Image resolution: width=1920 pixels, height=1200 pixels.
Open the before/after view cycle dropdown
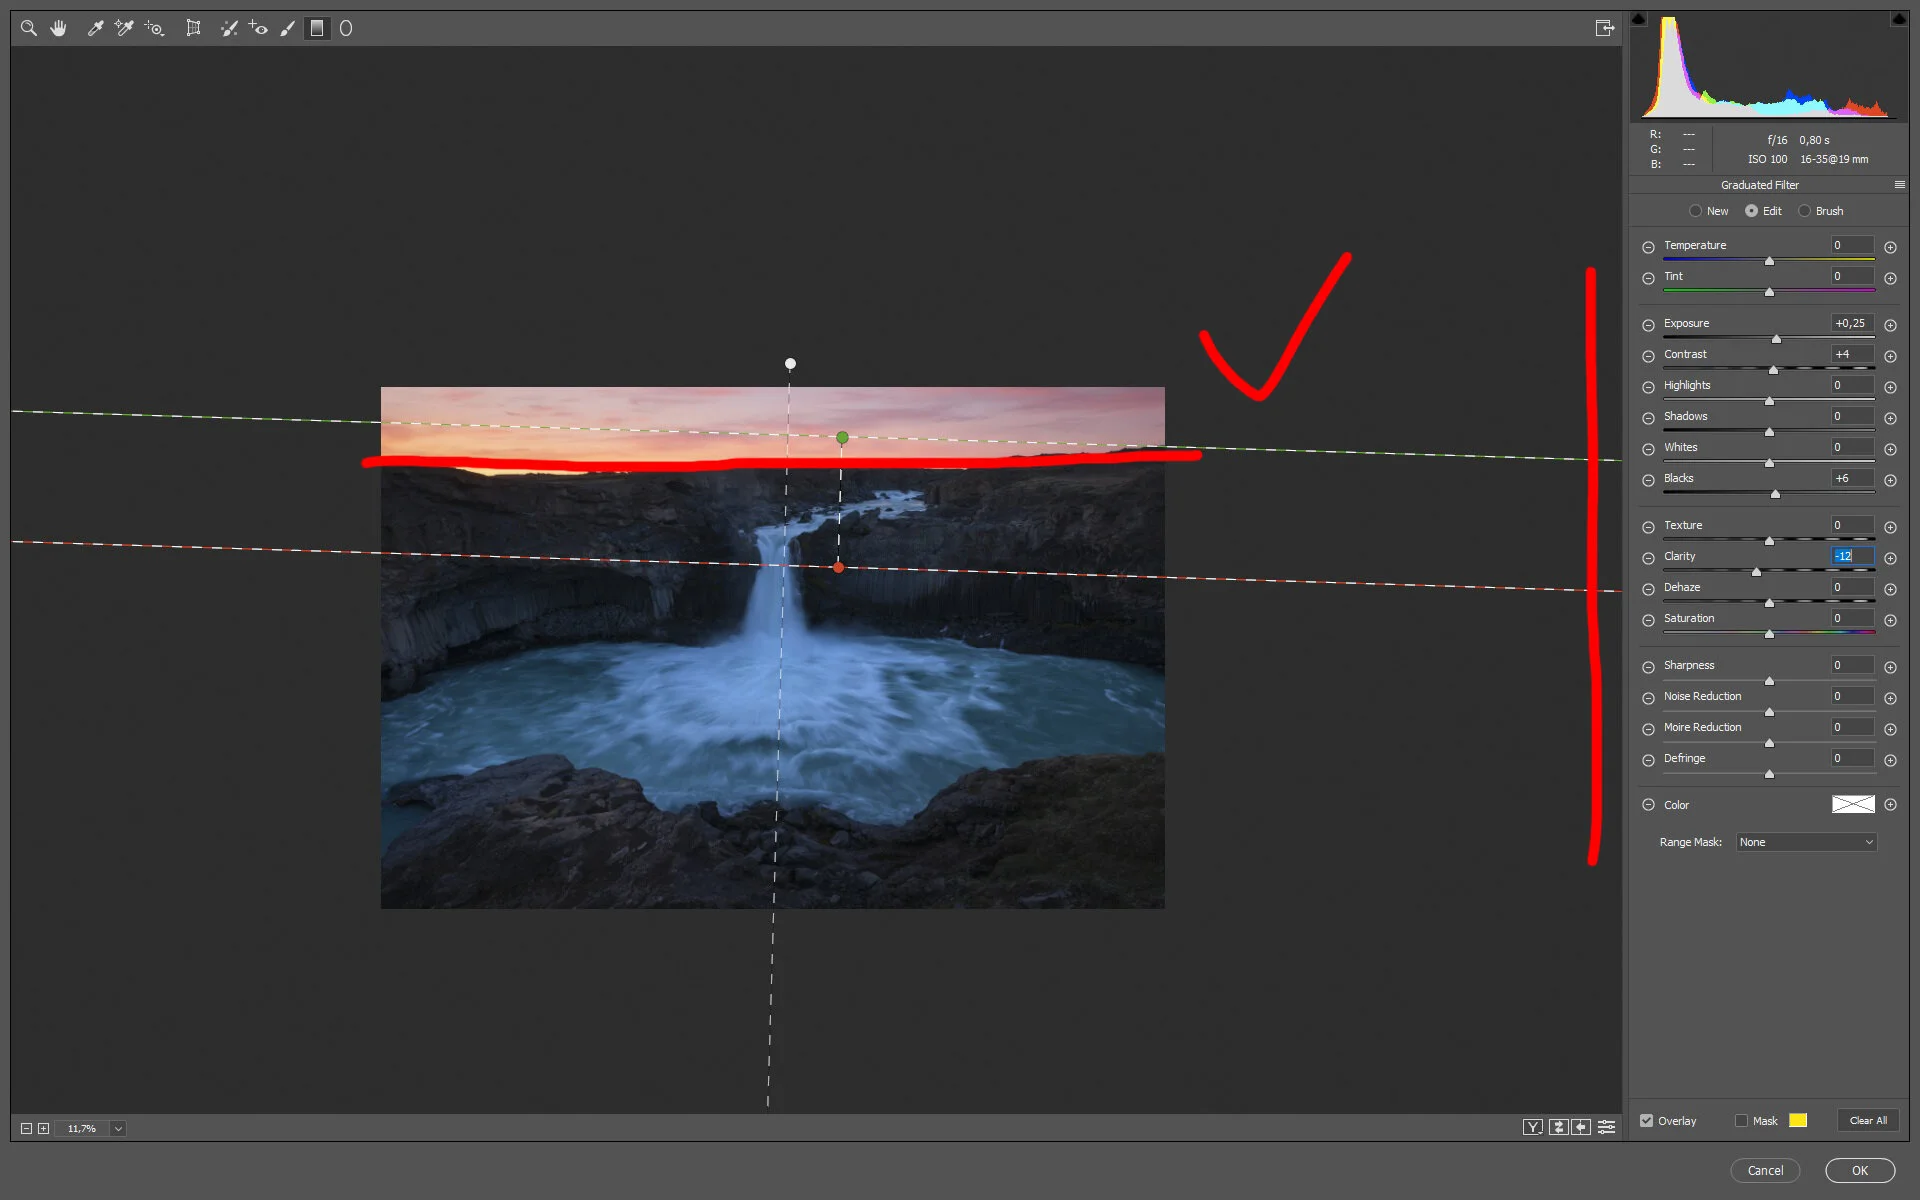click(1532, 1127)
